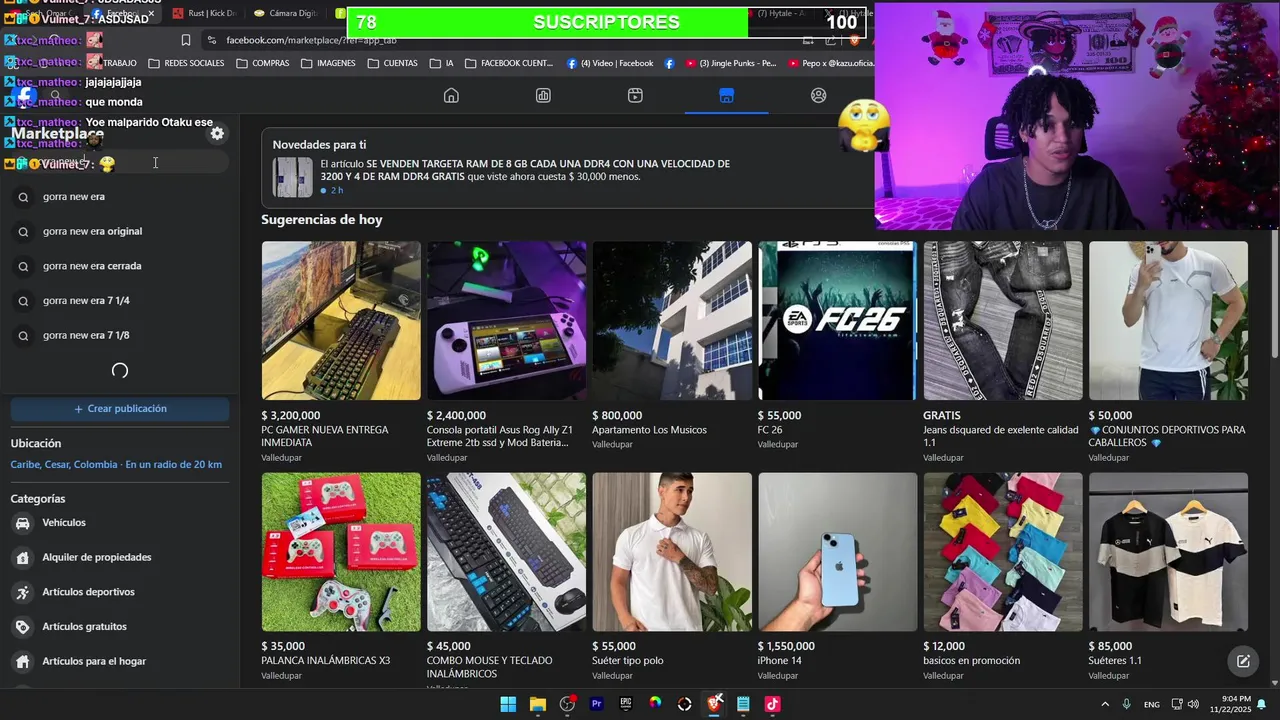Click the Artículos gratuitos tag icon
Screen dimensions: 1280x720
23,627
